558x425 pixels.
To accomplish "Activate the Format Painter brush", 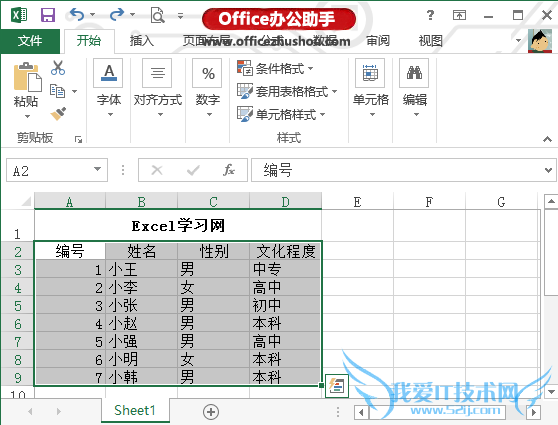I will (x=58, y=114).
